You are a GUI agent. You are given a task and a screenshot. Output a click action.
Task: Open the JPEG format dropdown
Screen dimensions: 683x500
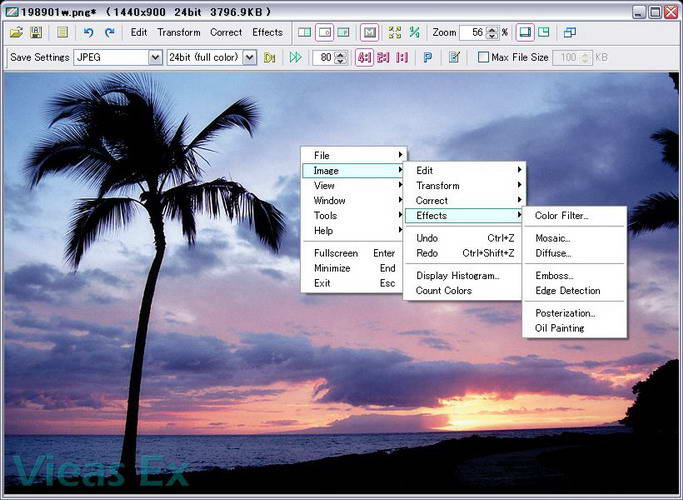coord(154,58)
